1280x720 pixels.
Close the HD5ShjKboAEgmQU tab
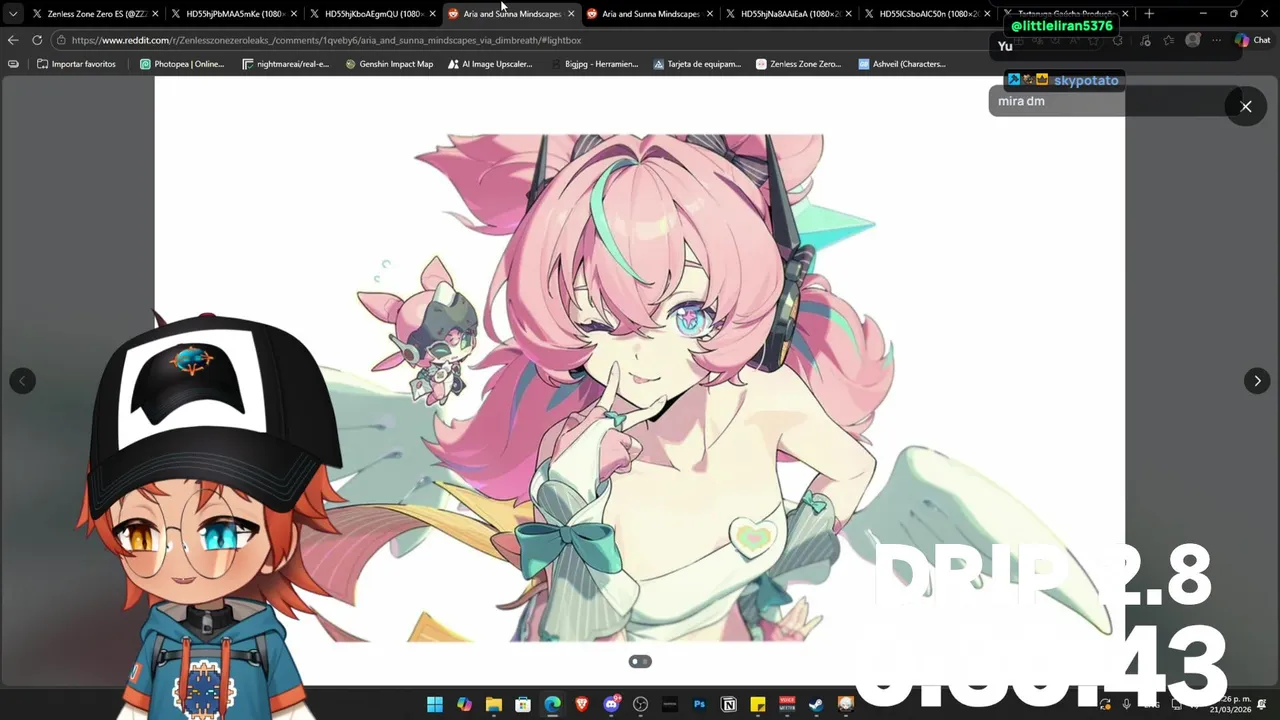(432, 14)
